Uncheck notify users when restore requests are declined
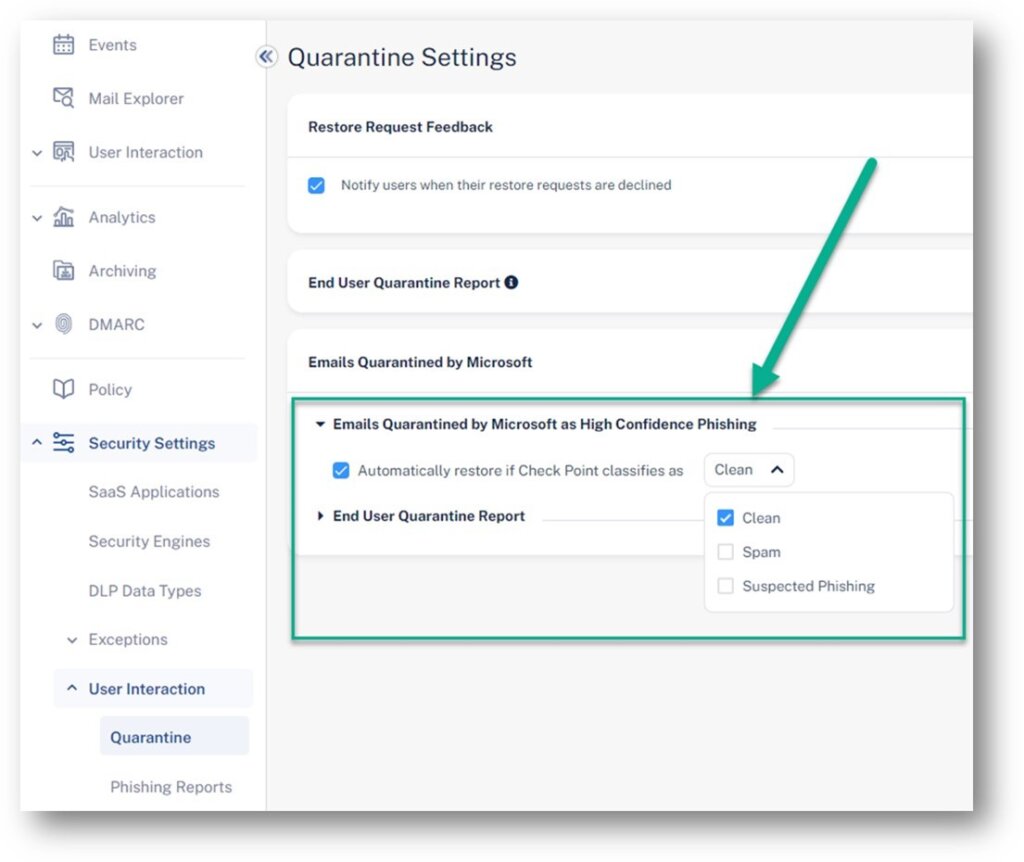Screen dimensions: 1024x862 pos(317,185)
